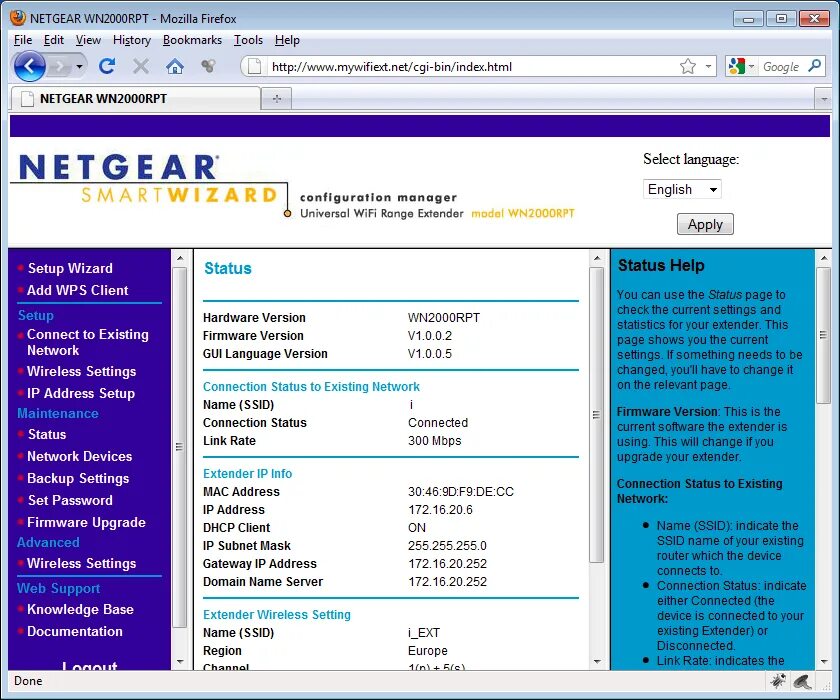Click the Stop loading X icon
The width and height of the screenshot is (840, 700).
141,66
